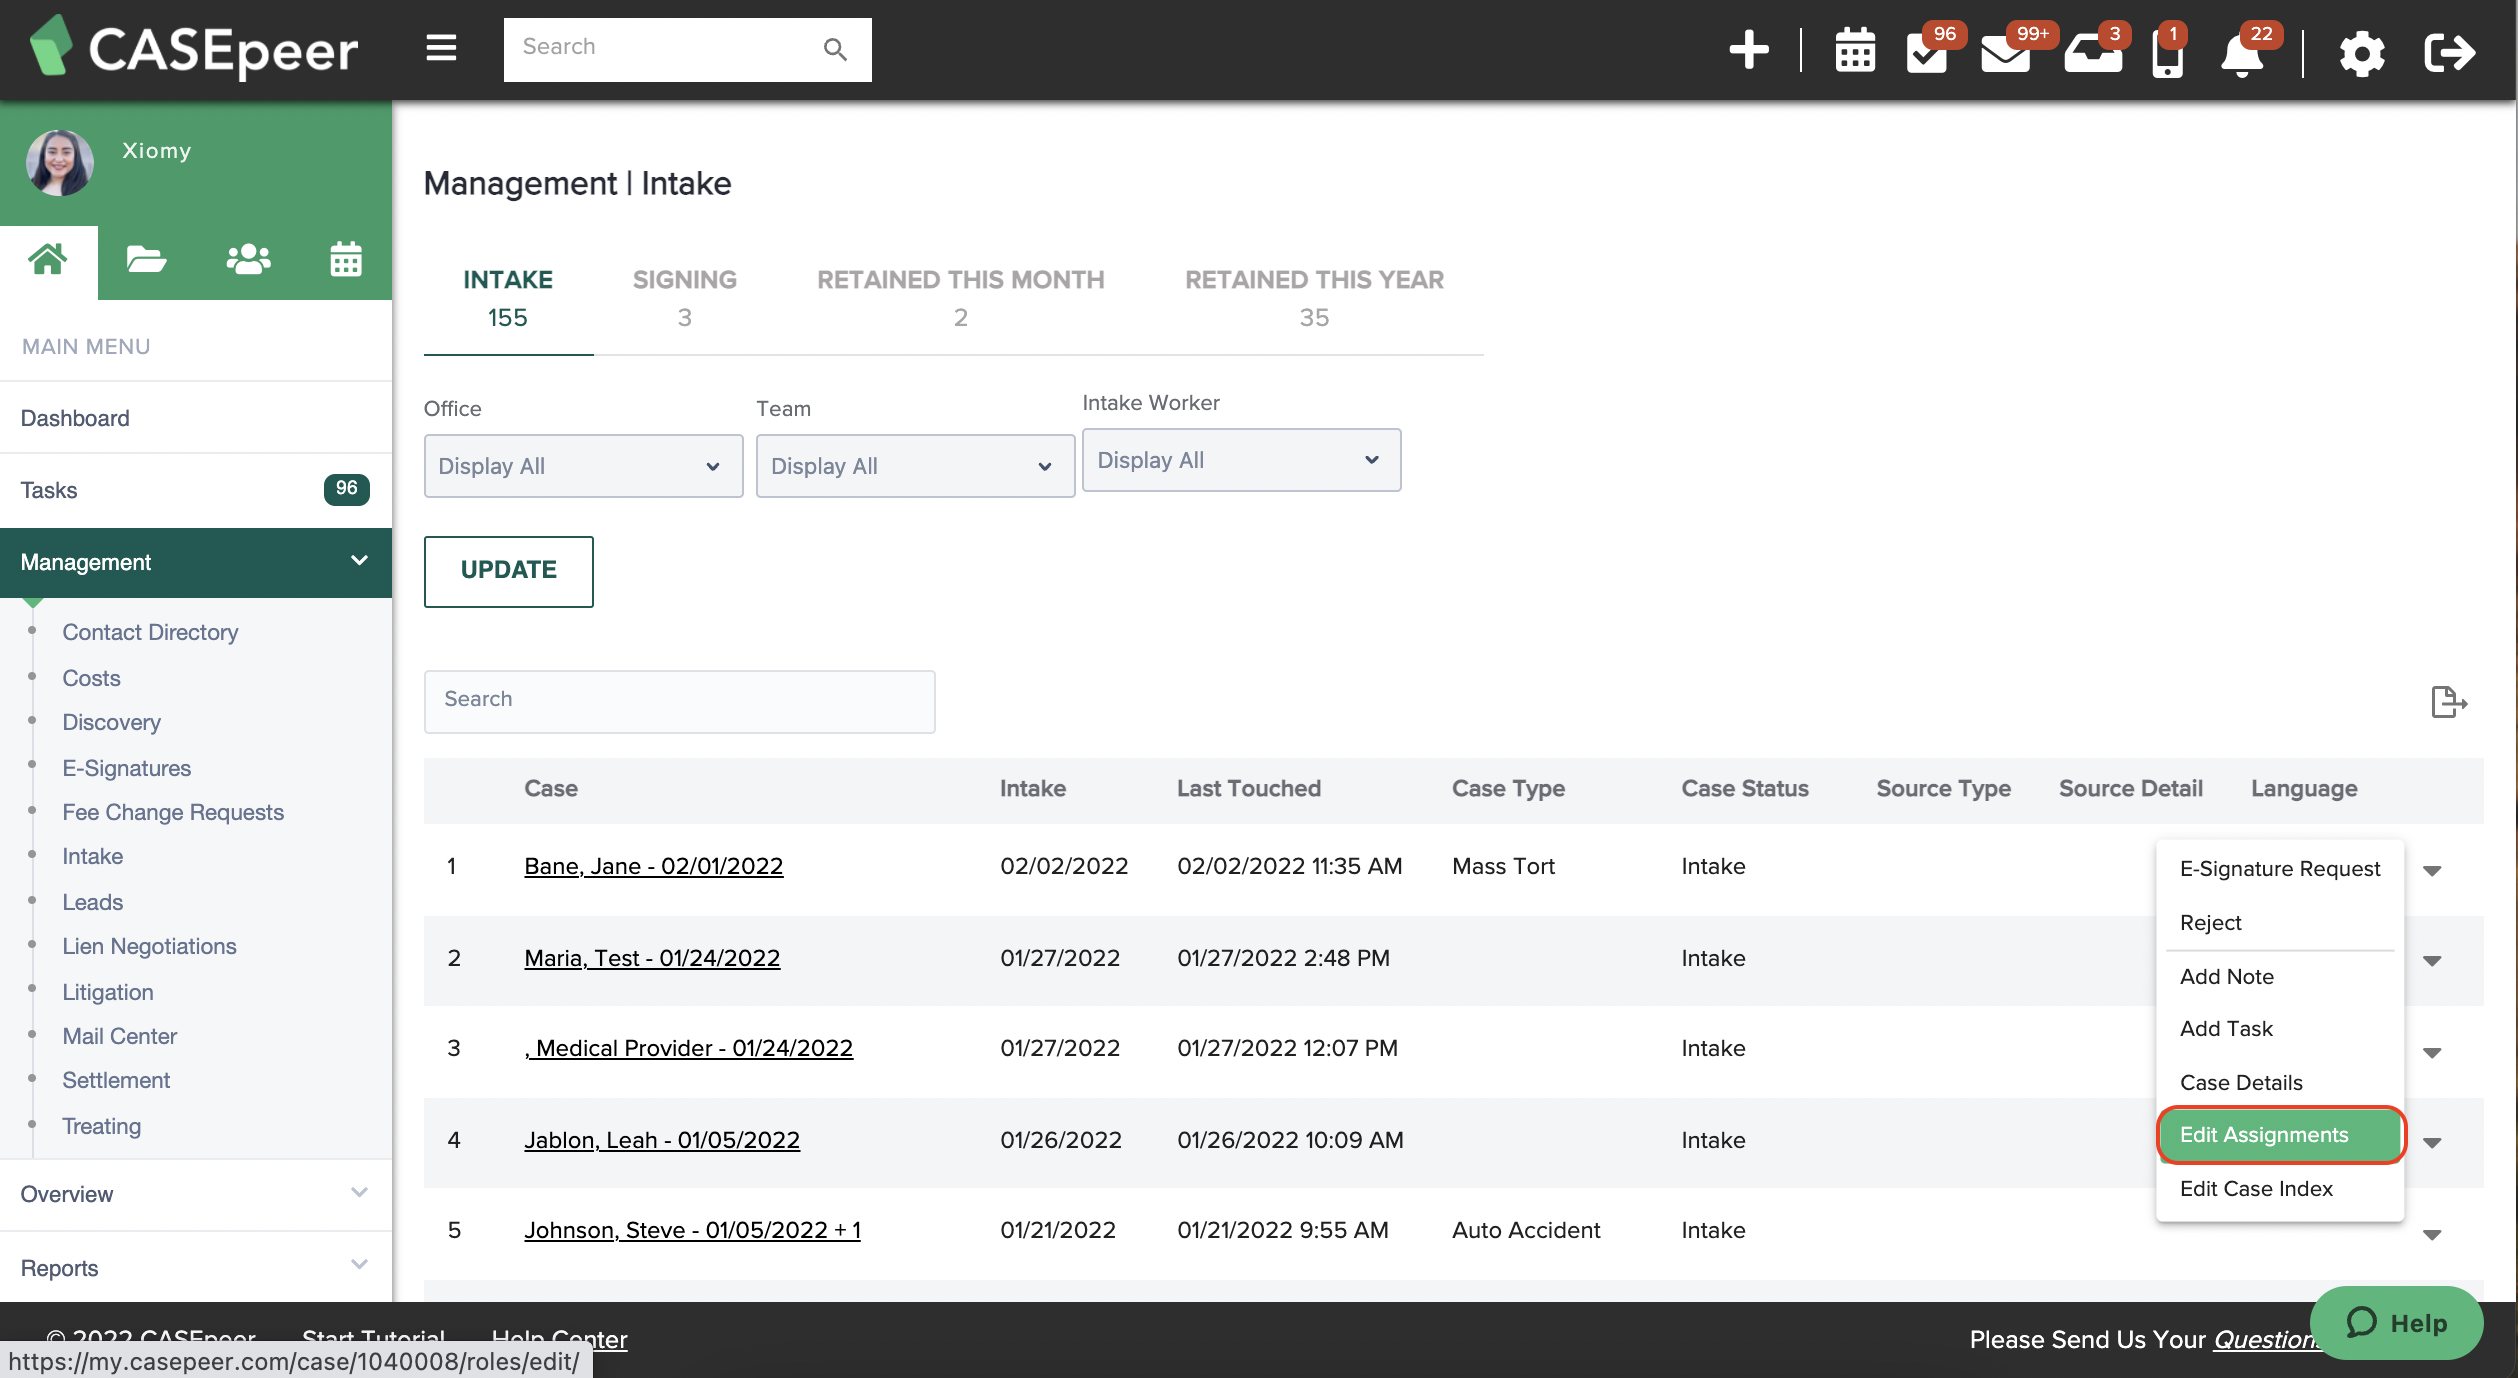Image resolution: width=2518 pixels, height=1378 pixels.
Task: View mobile texts icon with 1 notification
Action: point(2167,55)
